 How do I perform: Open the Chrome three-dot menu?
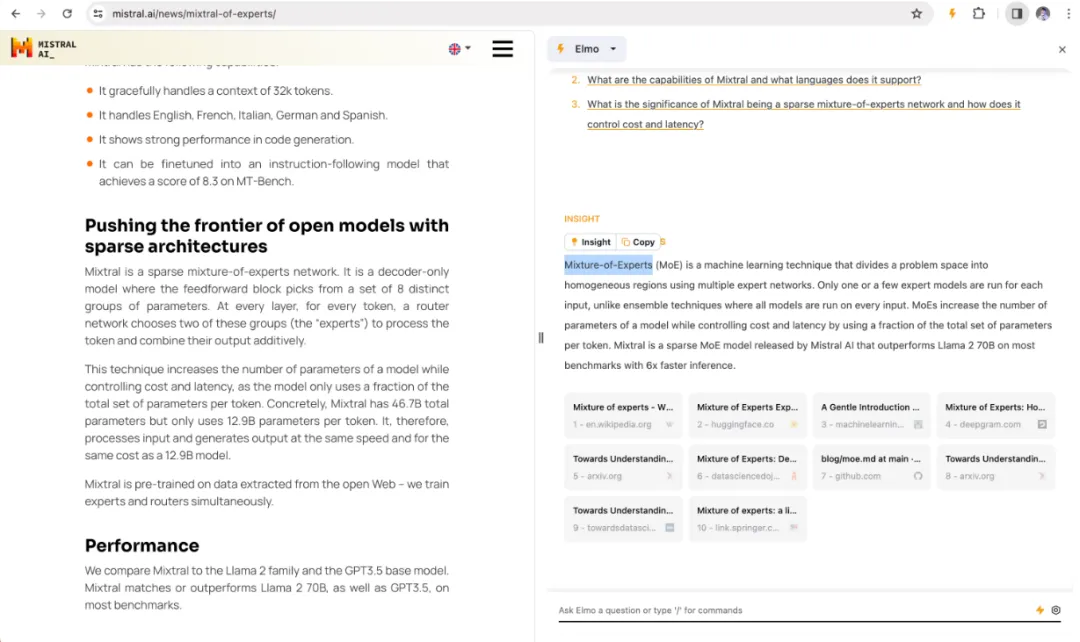click(x=1068, y=14)
